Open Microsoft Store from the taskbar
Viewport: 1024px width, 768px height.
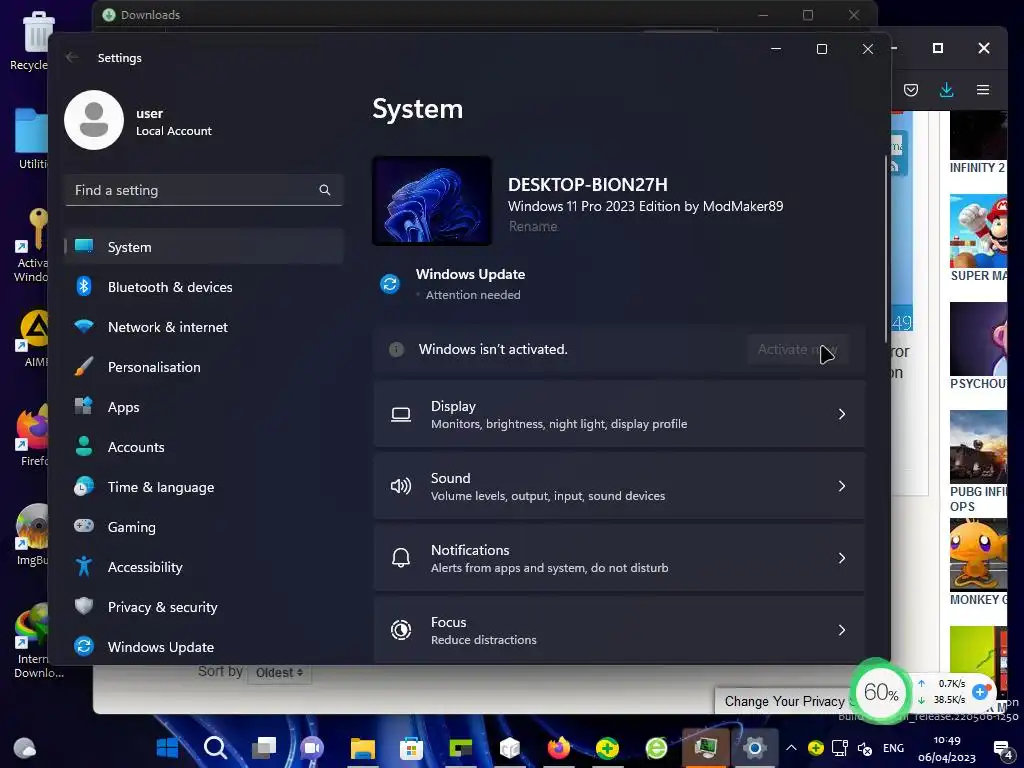click(x=411, y=748)
